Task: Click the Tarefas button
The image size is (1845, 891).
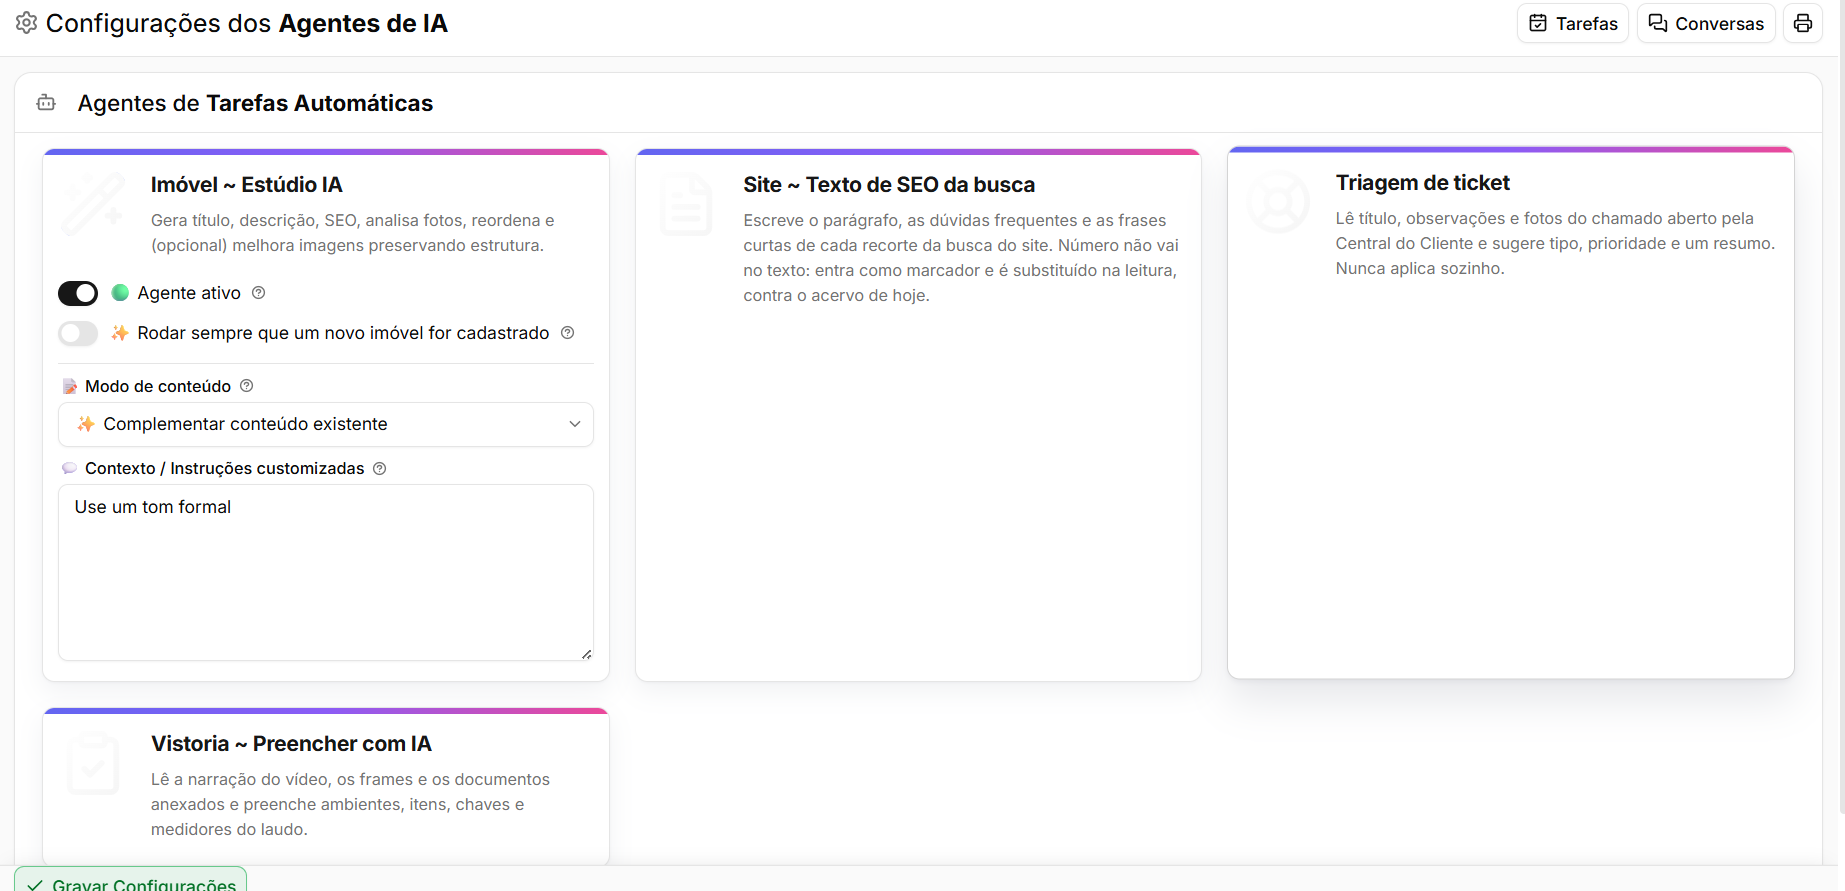Action: (x=1573, y=23)
